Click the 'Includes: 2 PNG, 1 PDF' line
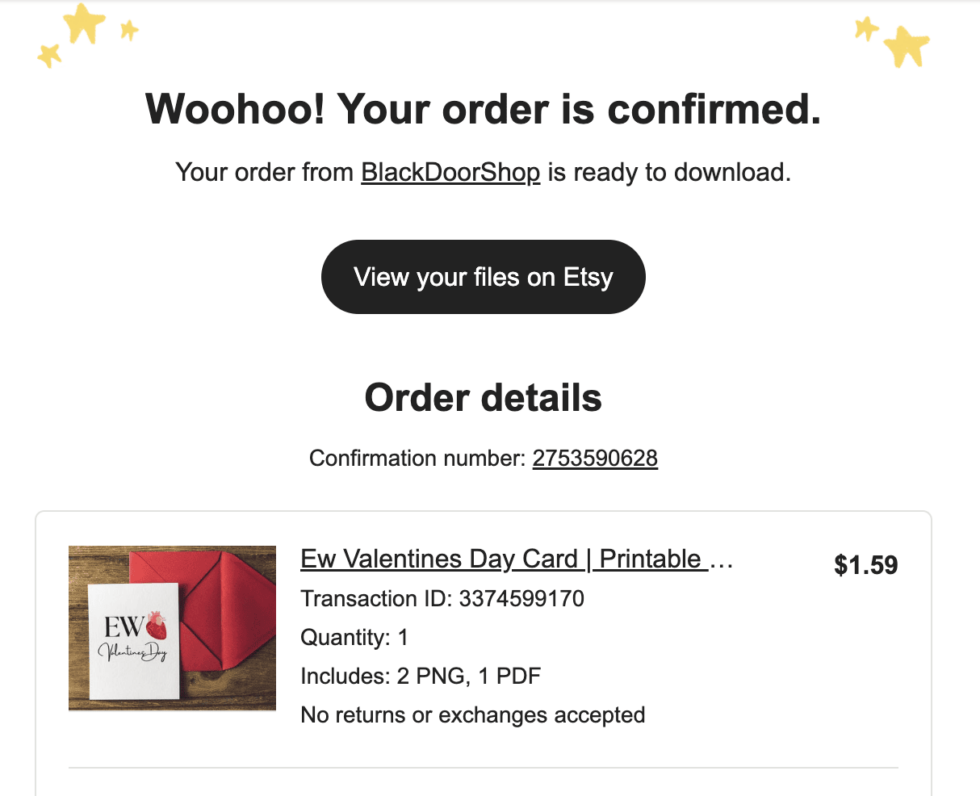 420,676
